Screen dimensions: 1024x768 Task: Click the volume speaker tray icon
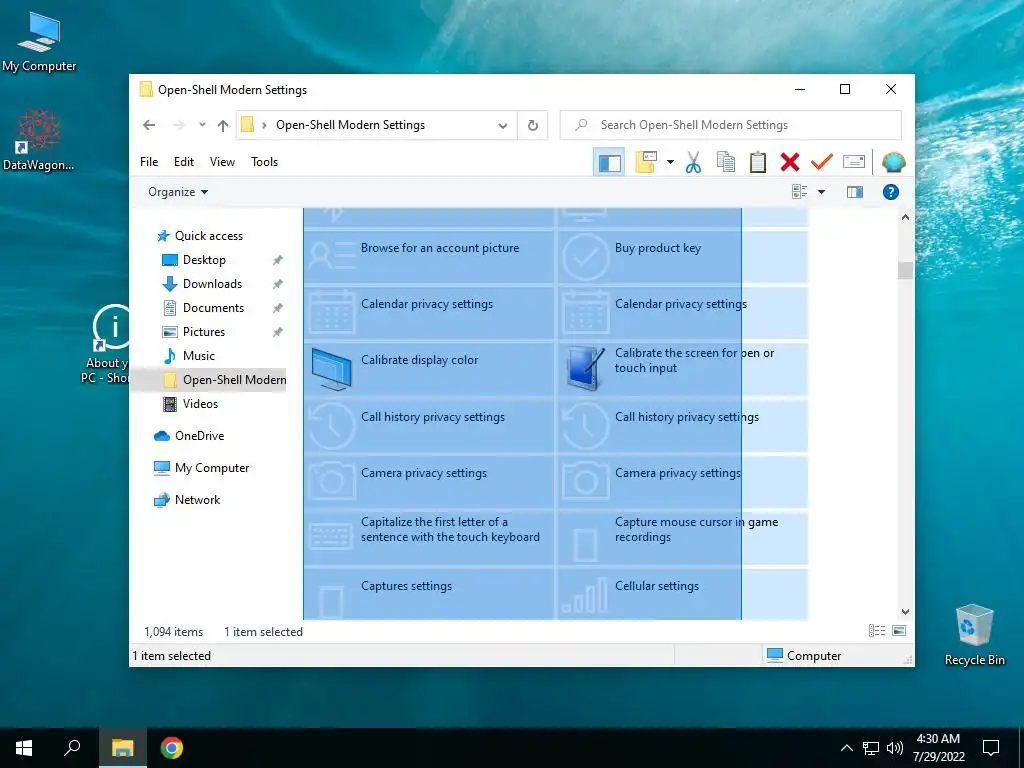[x=895, y=748]
